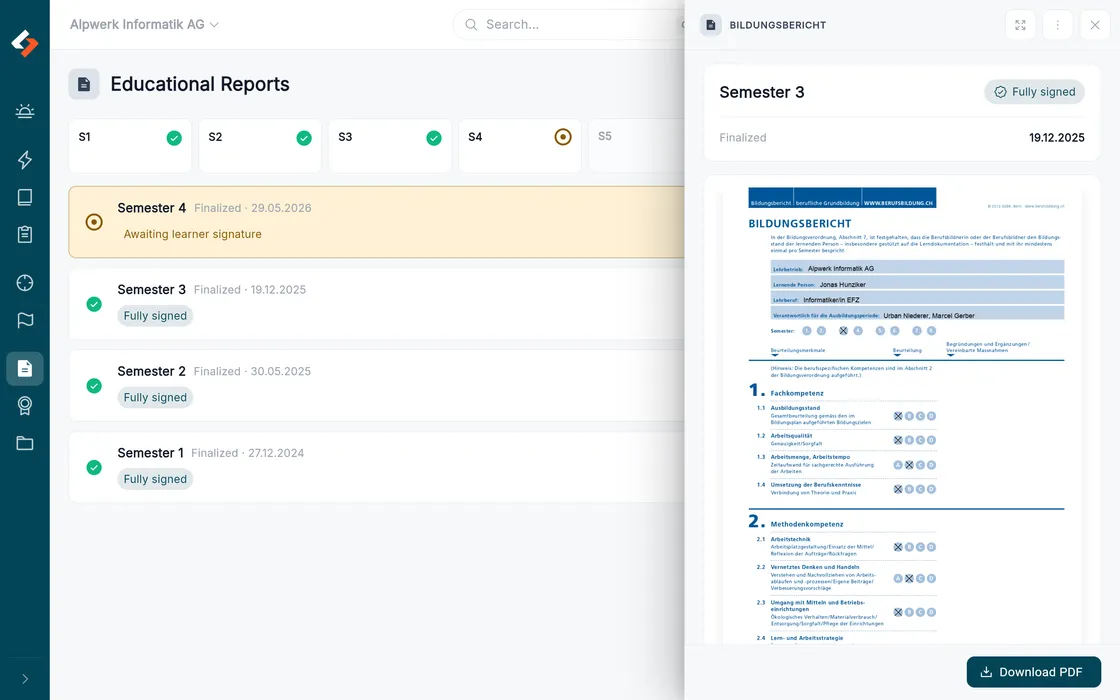The width and height of the screenshot is (1120, 700).
Task: Click 'Awaiting learner signature' text
Action: 193,234
